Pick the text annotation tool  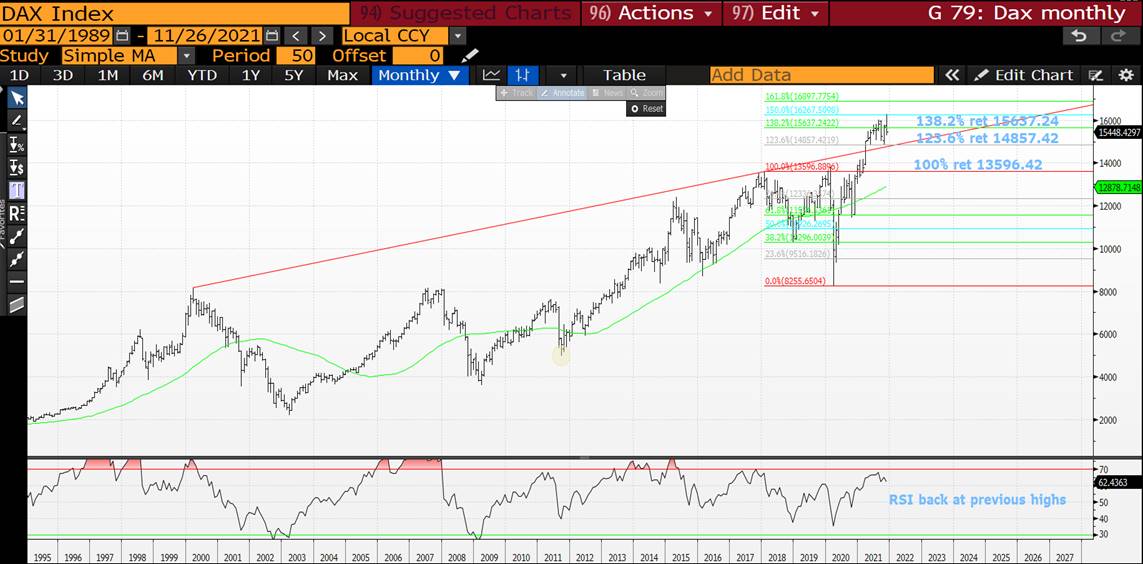tap(17, 190)
